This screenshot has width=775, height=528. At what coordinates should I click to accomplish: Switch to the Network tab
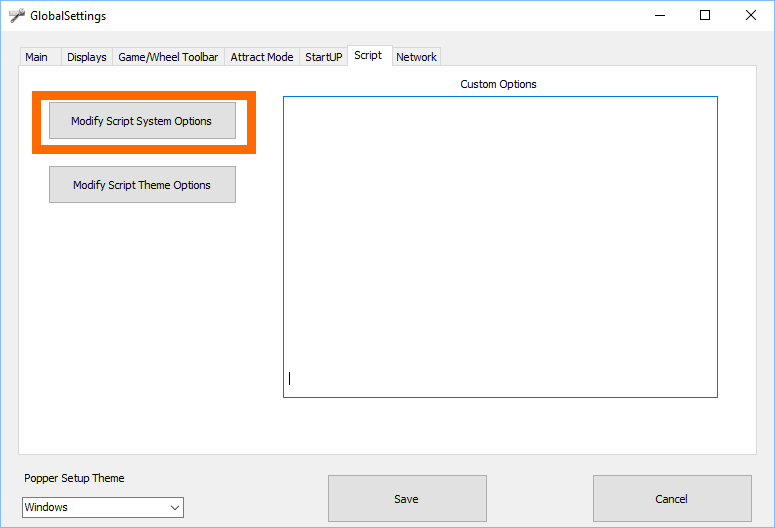pos(416,57)
